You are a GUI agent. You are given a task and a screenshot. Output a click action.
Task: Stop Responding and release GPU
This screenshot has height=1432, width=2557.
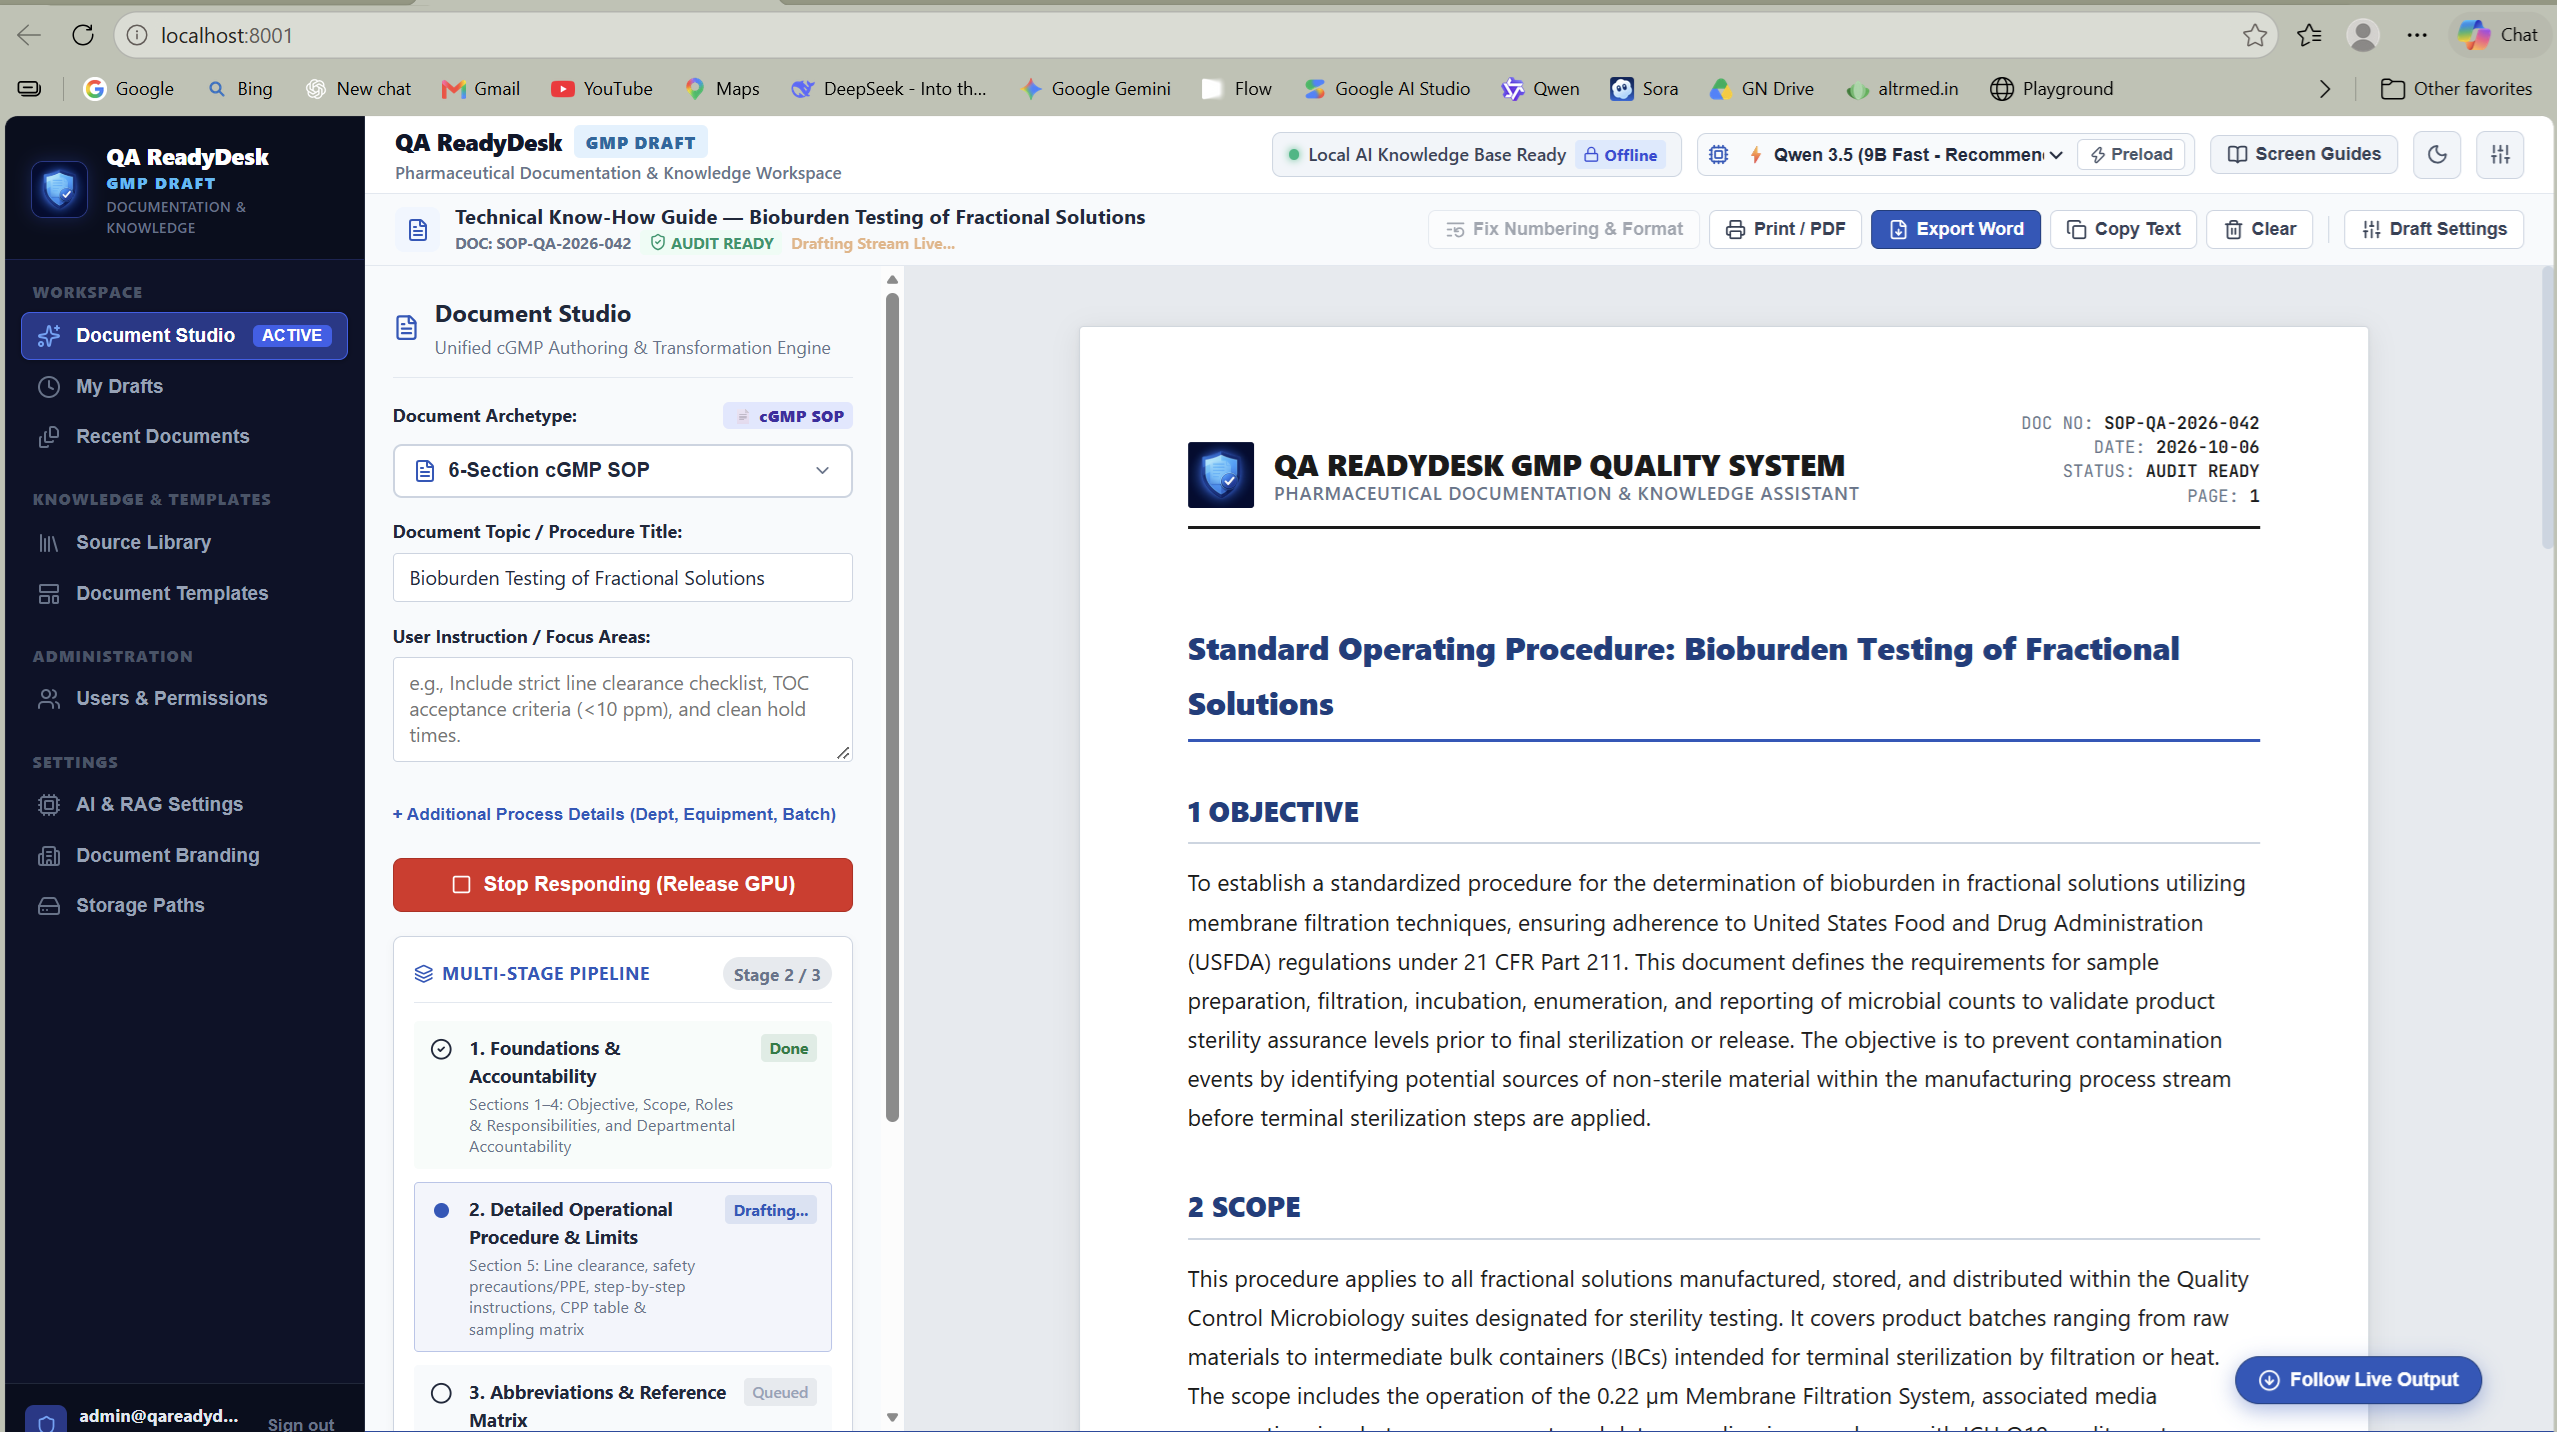(622, 884)
